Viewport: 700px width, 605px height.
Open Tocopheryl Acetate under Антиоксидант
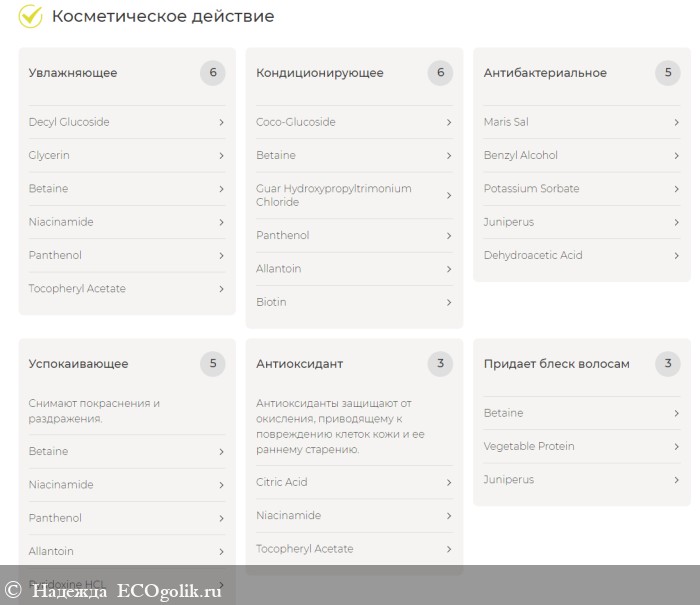click(305, 549)
